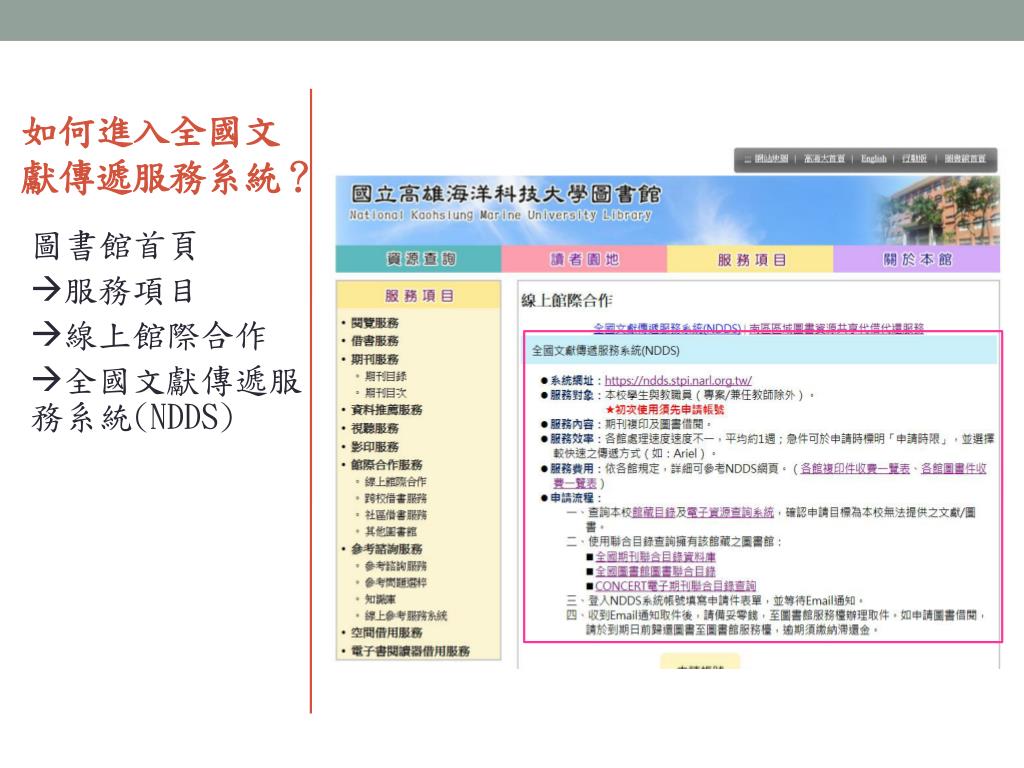The image size is (1024, 768).
Task: Open the 全國期刊聯合目錄資料庫 link
Action: click(x=655, y=556)
